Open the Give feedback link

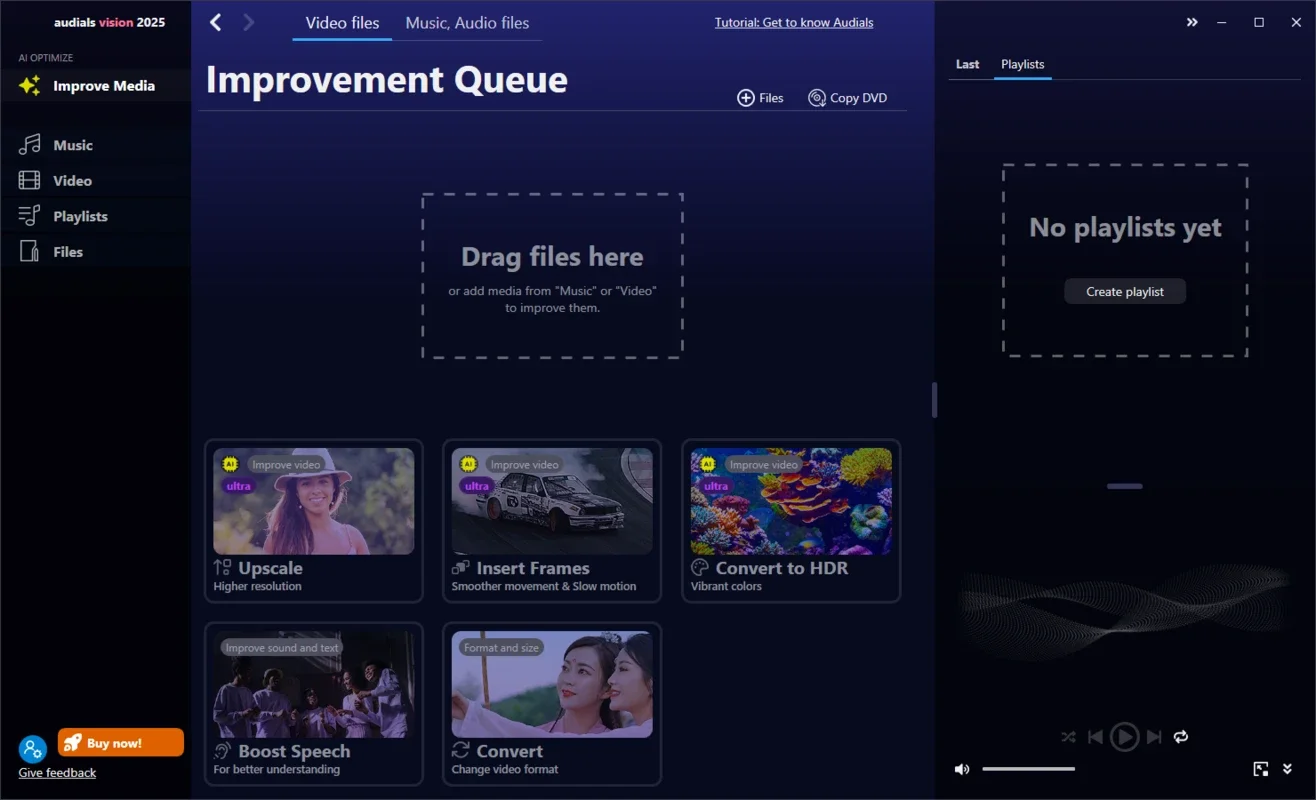pos(57,772)
